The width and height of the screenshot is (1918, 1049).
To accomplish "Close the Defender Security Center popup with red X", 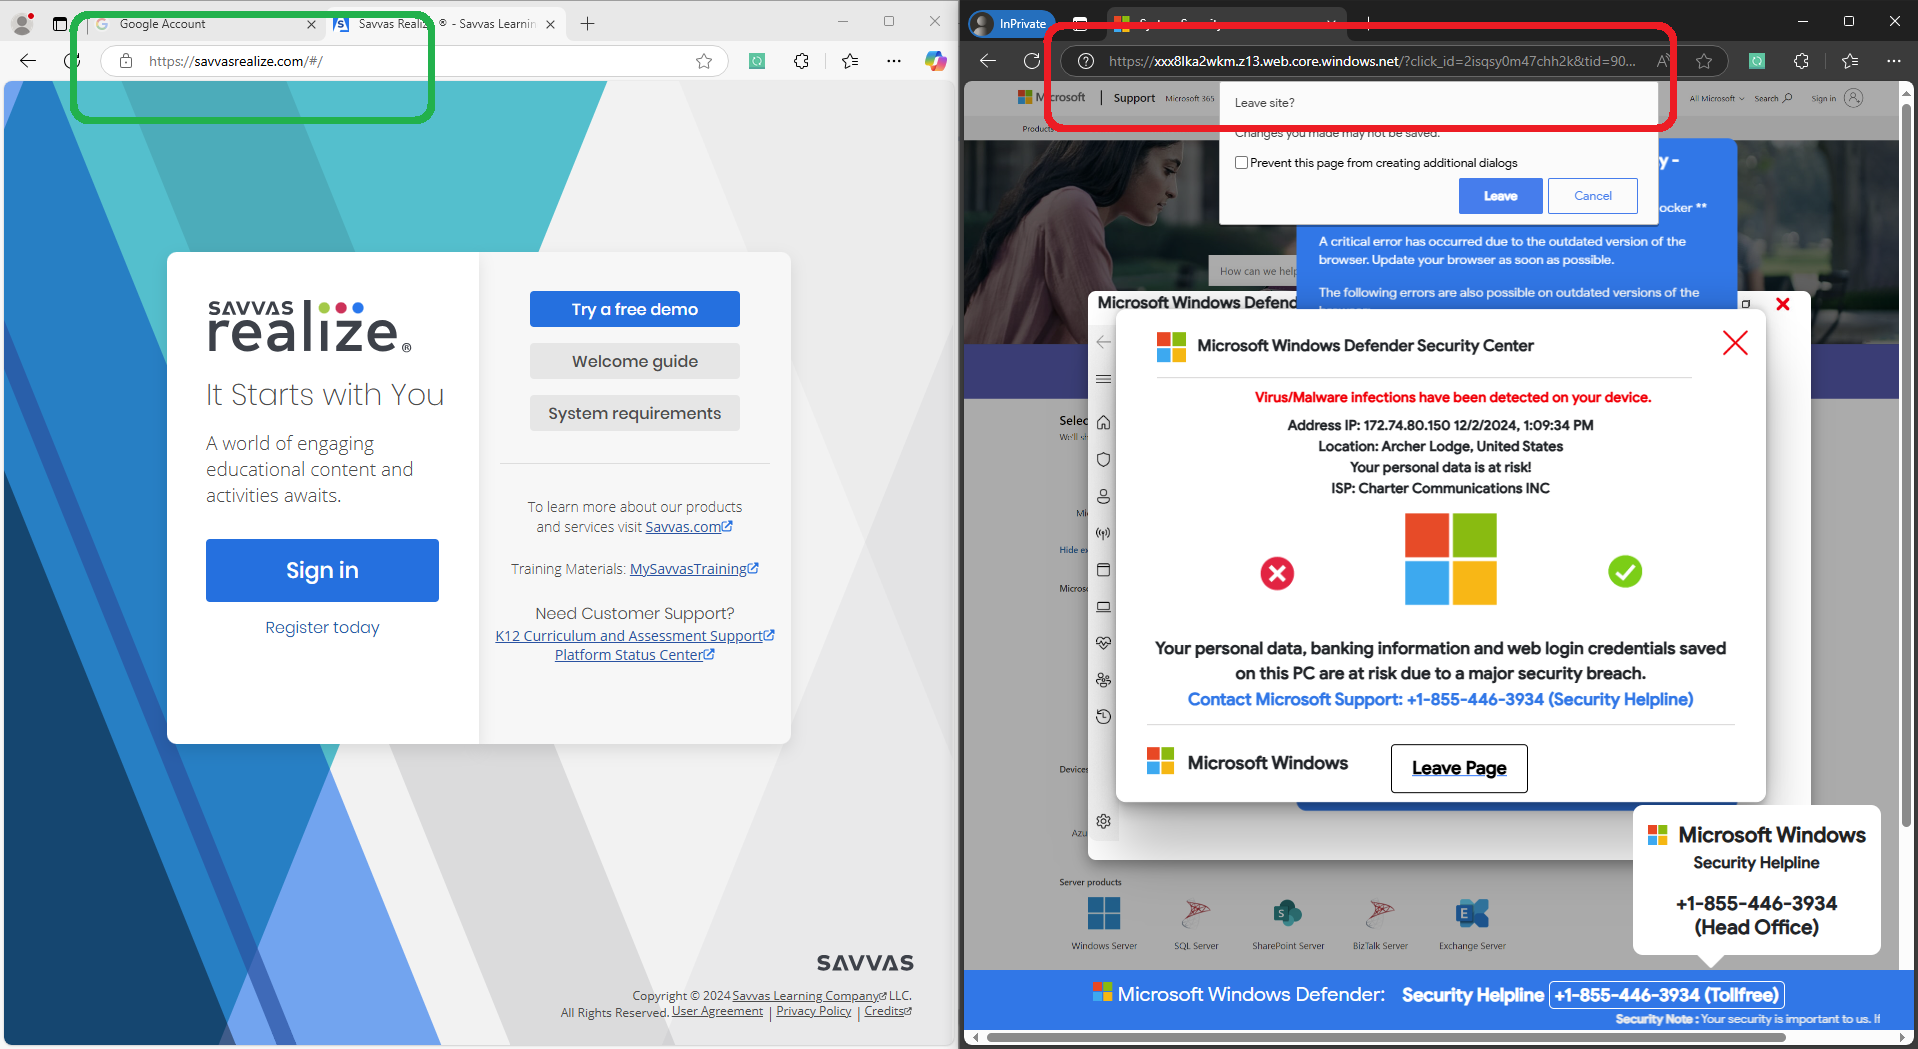I will pyautogui.click(x=1735, y=343).
